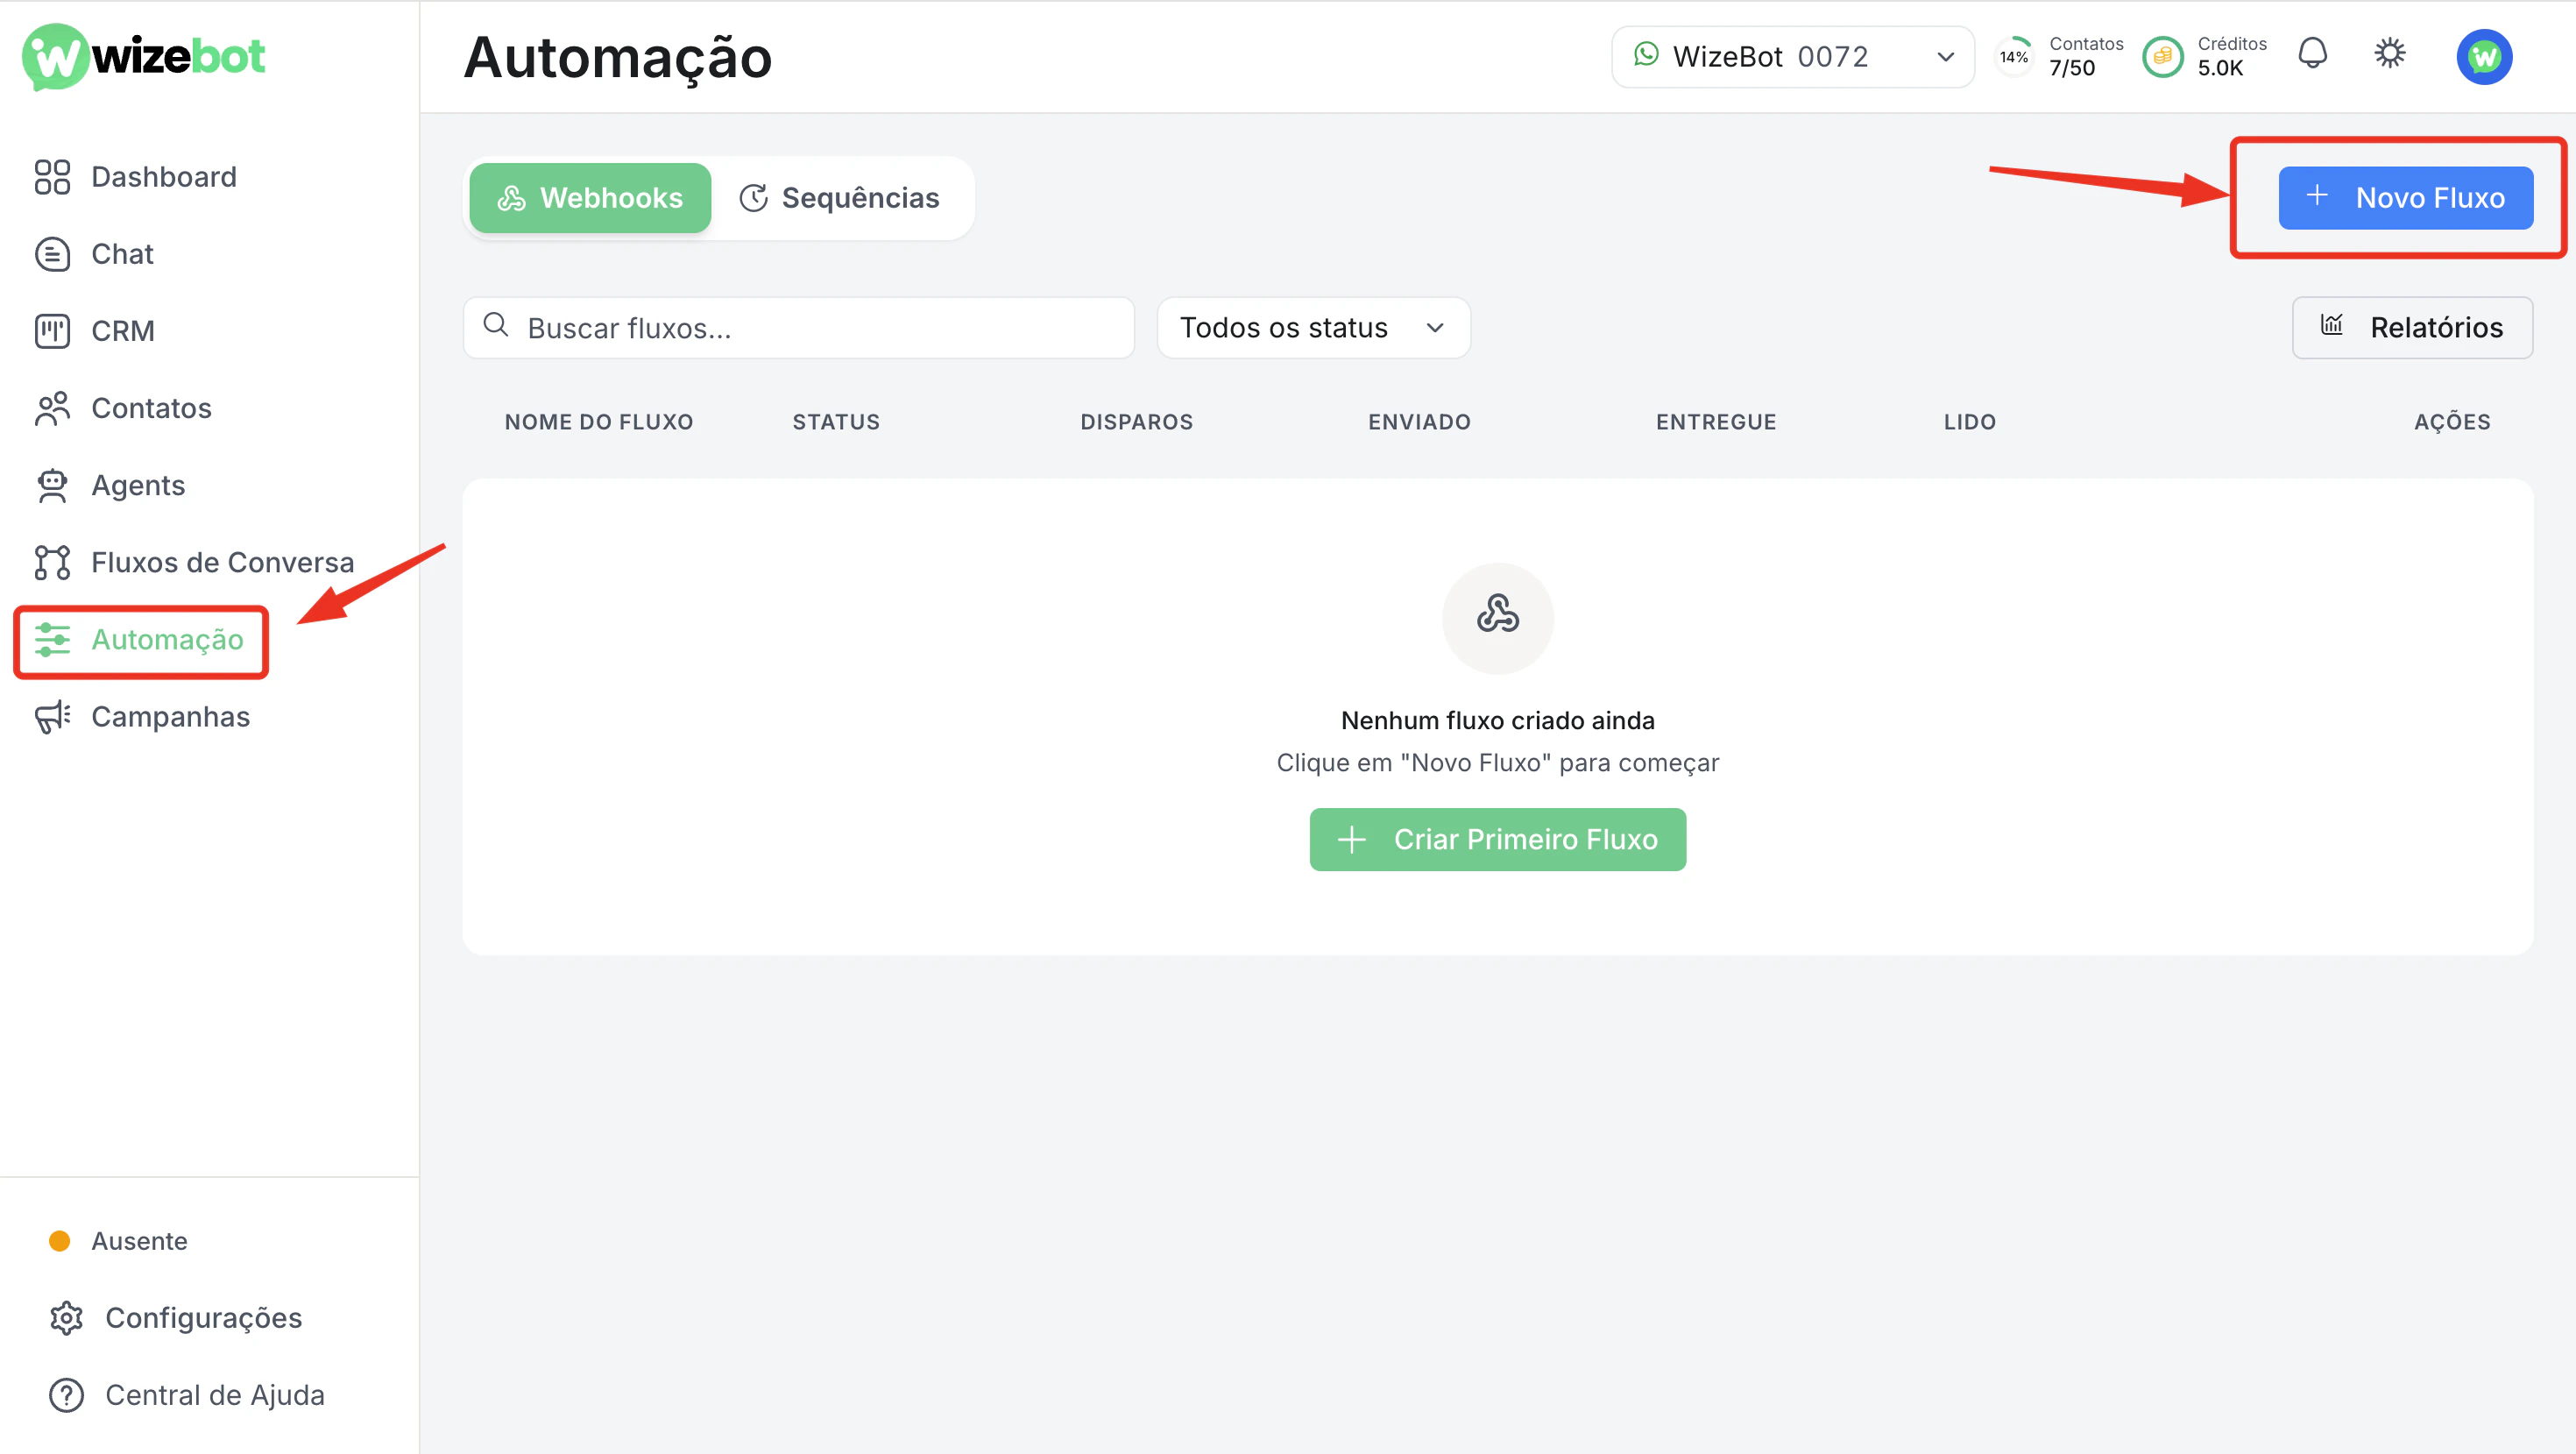Select the Agents icon

click(x=52, y=484)
